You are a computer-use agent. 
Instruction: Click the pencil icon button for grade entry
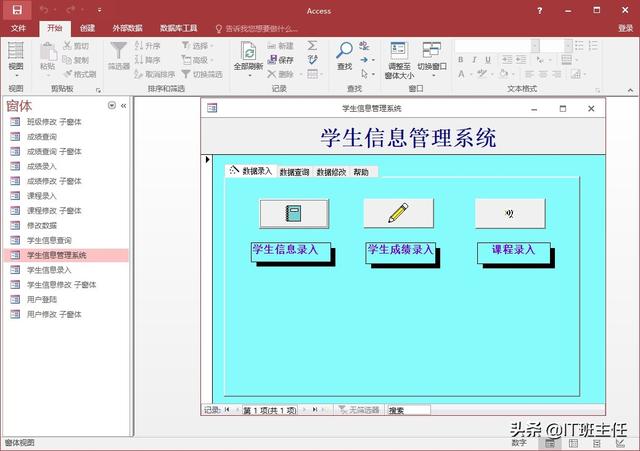tap(398, 213)
